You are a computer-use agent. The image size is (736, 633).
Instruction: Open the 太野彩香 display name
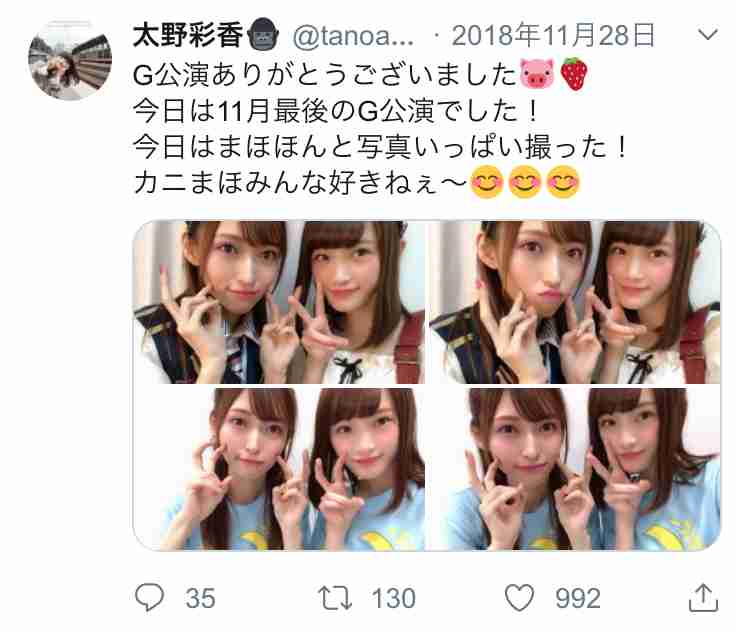[188, 35]
